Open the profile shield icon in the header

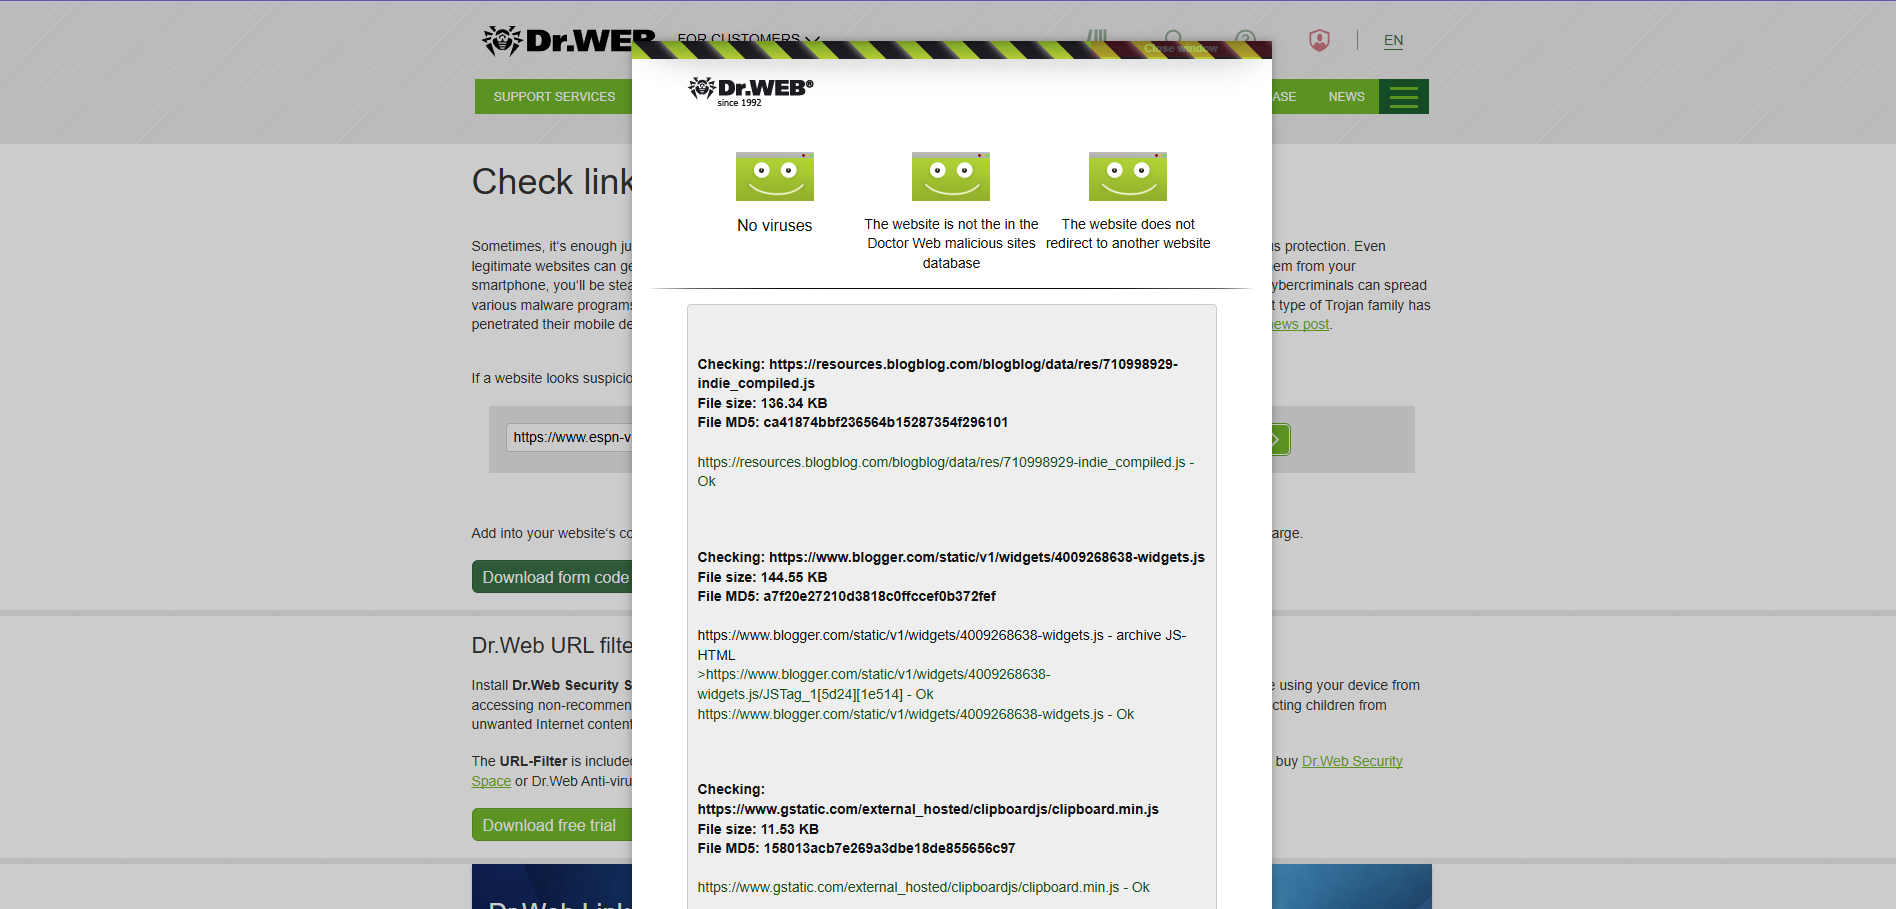tap(1319, 40)
